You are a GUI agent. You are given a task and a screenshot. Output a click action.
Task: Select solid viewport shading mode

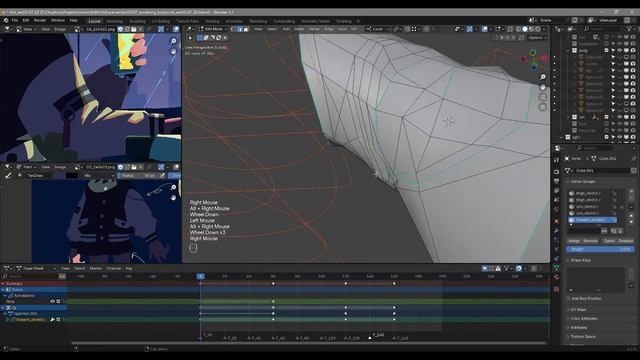[x=525, y=29]
